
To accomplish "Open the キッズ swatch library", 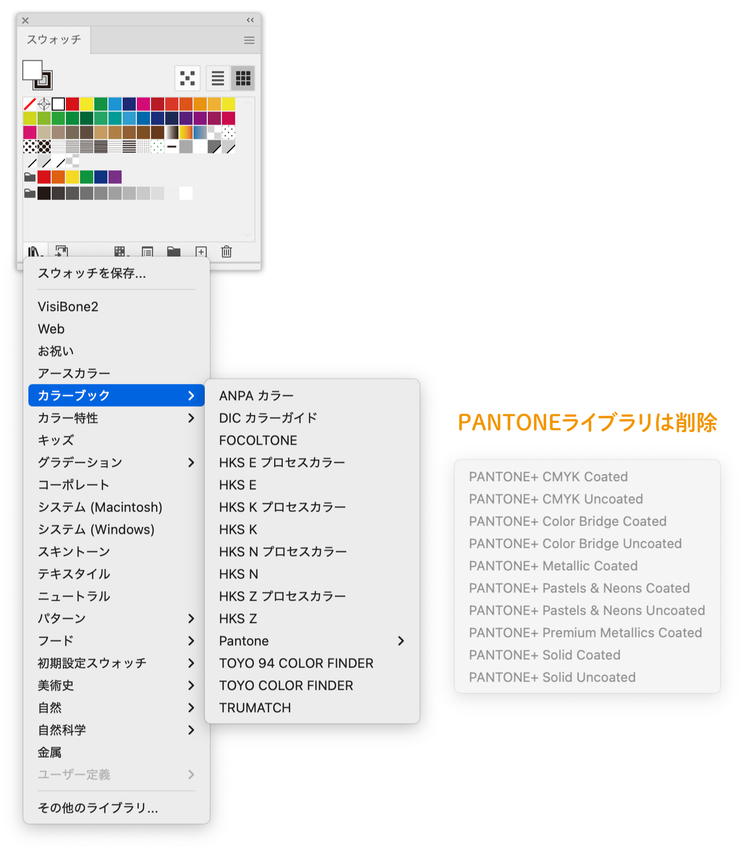I will (x=116, y=440).
